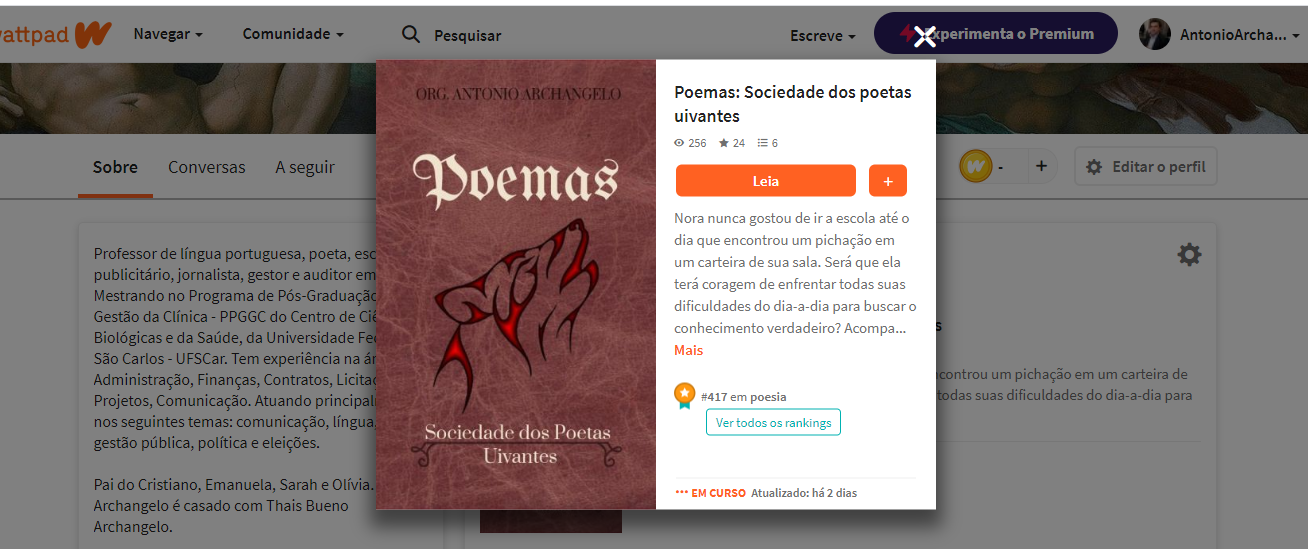Select the Sobre tab

click(115, 167)
